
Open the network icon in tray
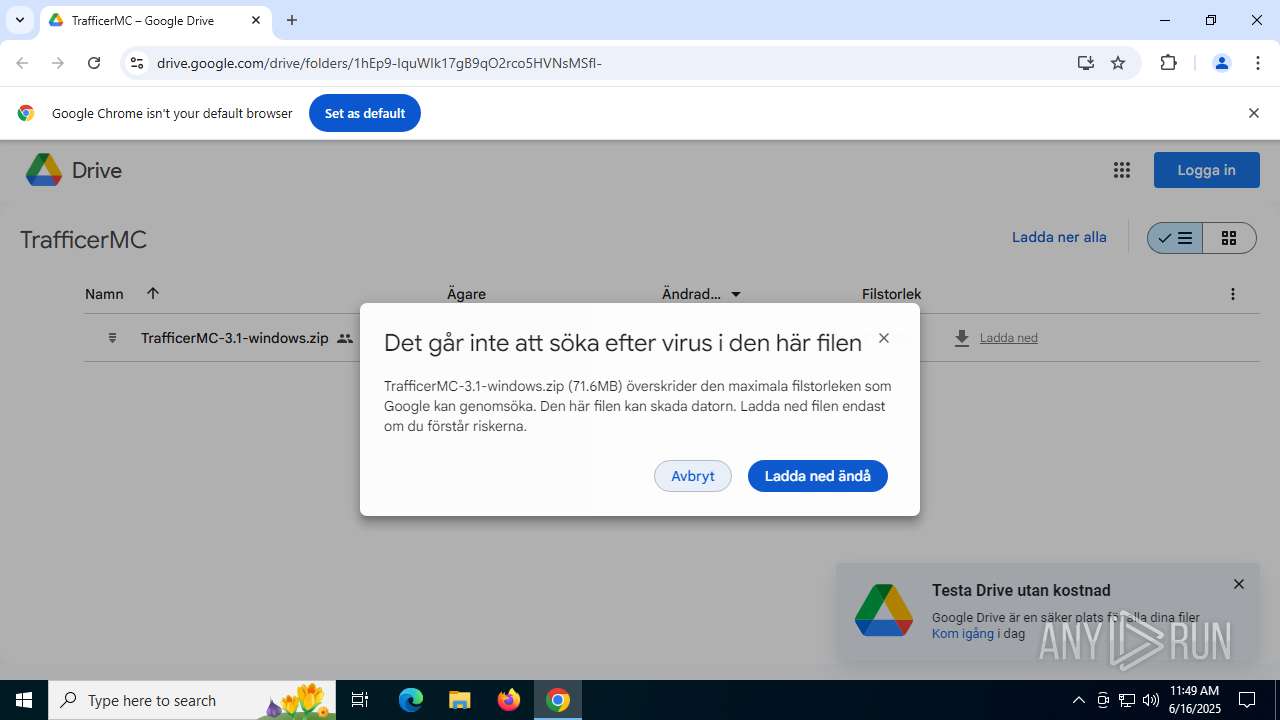coord(1127,700)
